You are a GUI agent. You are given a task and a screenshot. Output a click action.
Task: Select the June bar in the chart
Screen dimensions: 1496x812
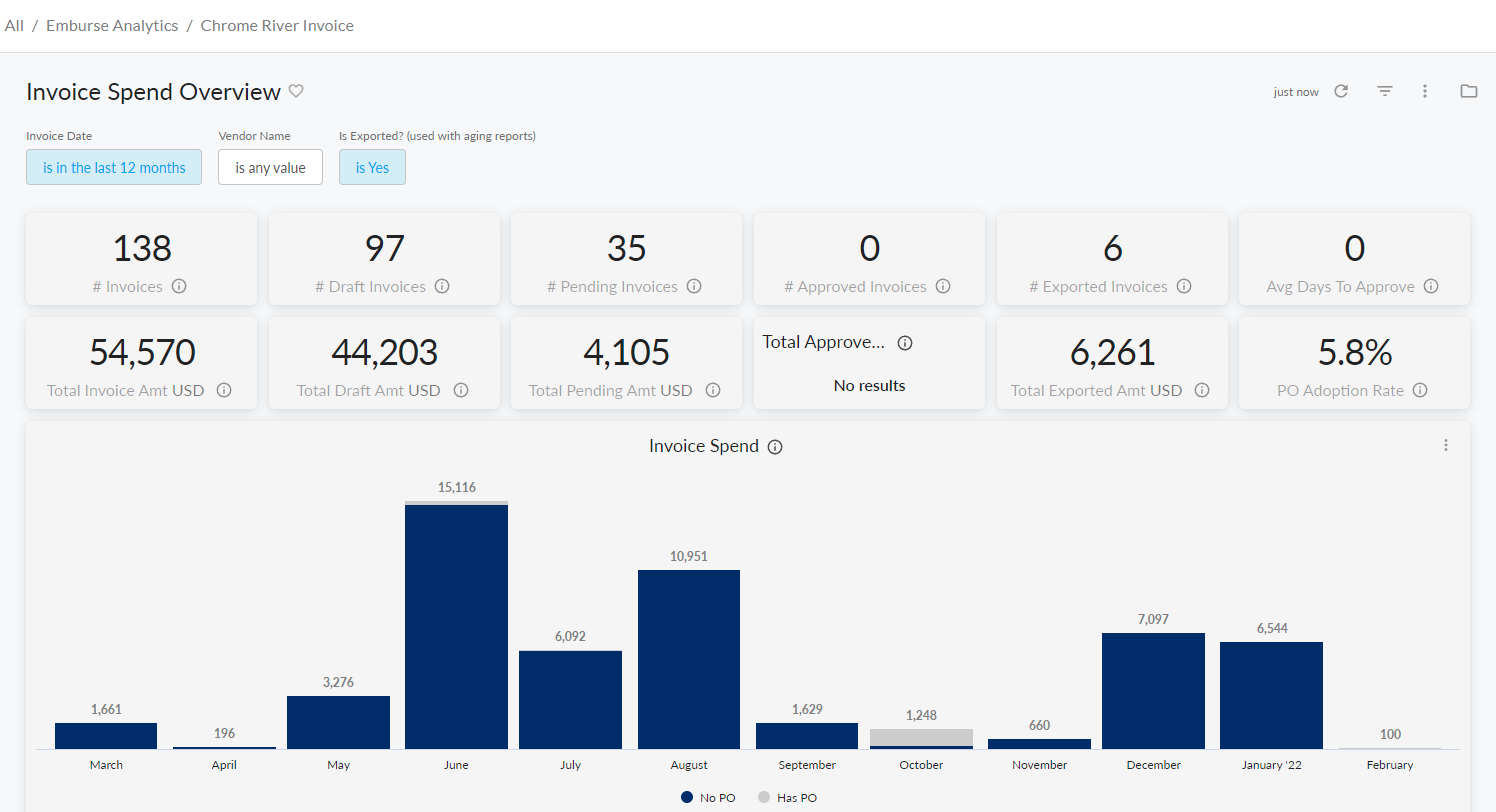pos(456,626)
